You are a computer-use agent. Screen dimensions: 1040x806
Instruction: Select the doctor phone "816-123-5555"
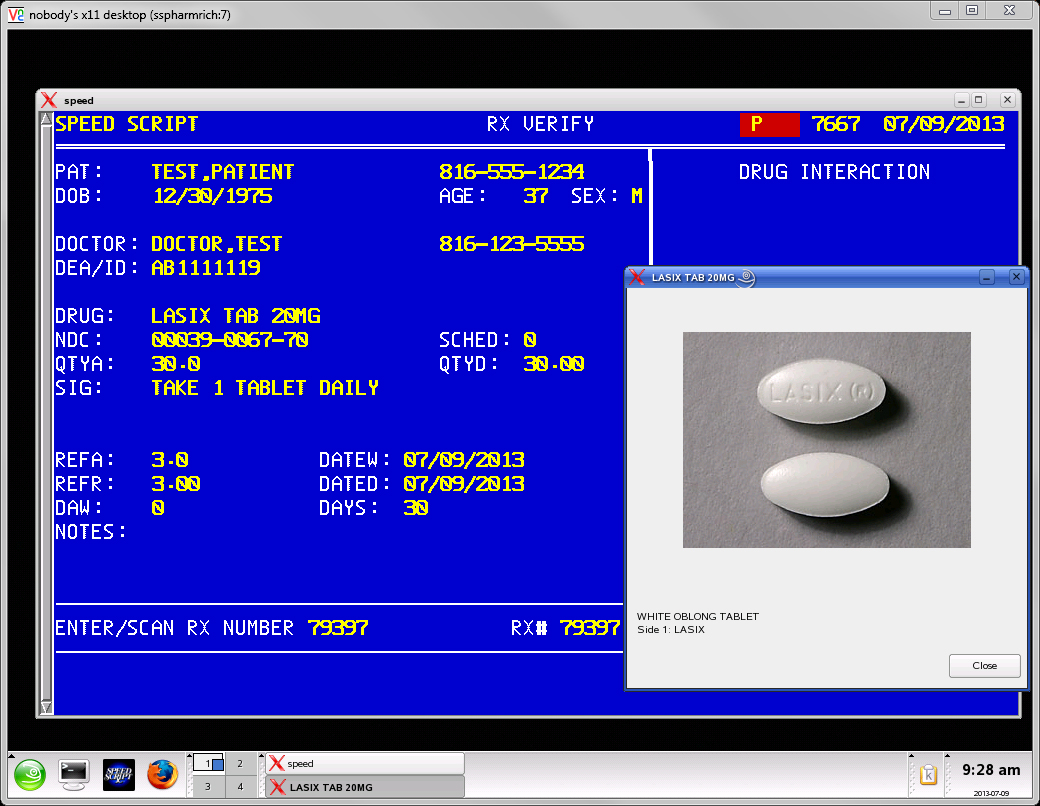pyautogui.click(x=511, y=244)
